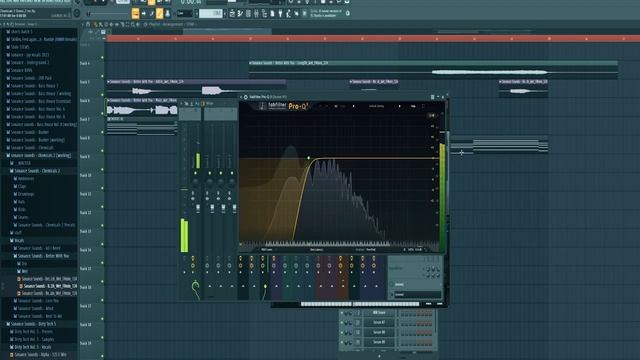Open the Tempo tapper icon
Screen dimensions: 640x360
[x=288, y=13]
